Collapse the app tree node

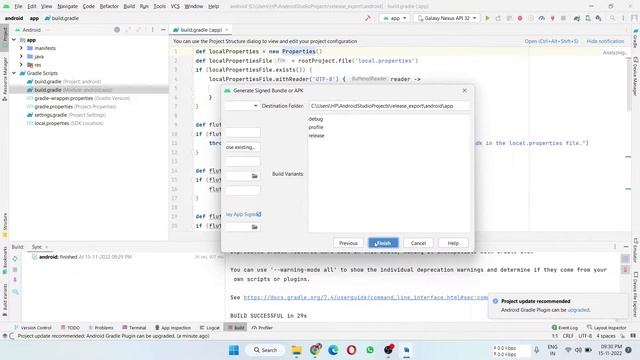pyautogui.click(x=14, y=40)
